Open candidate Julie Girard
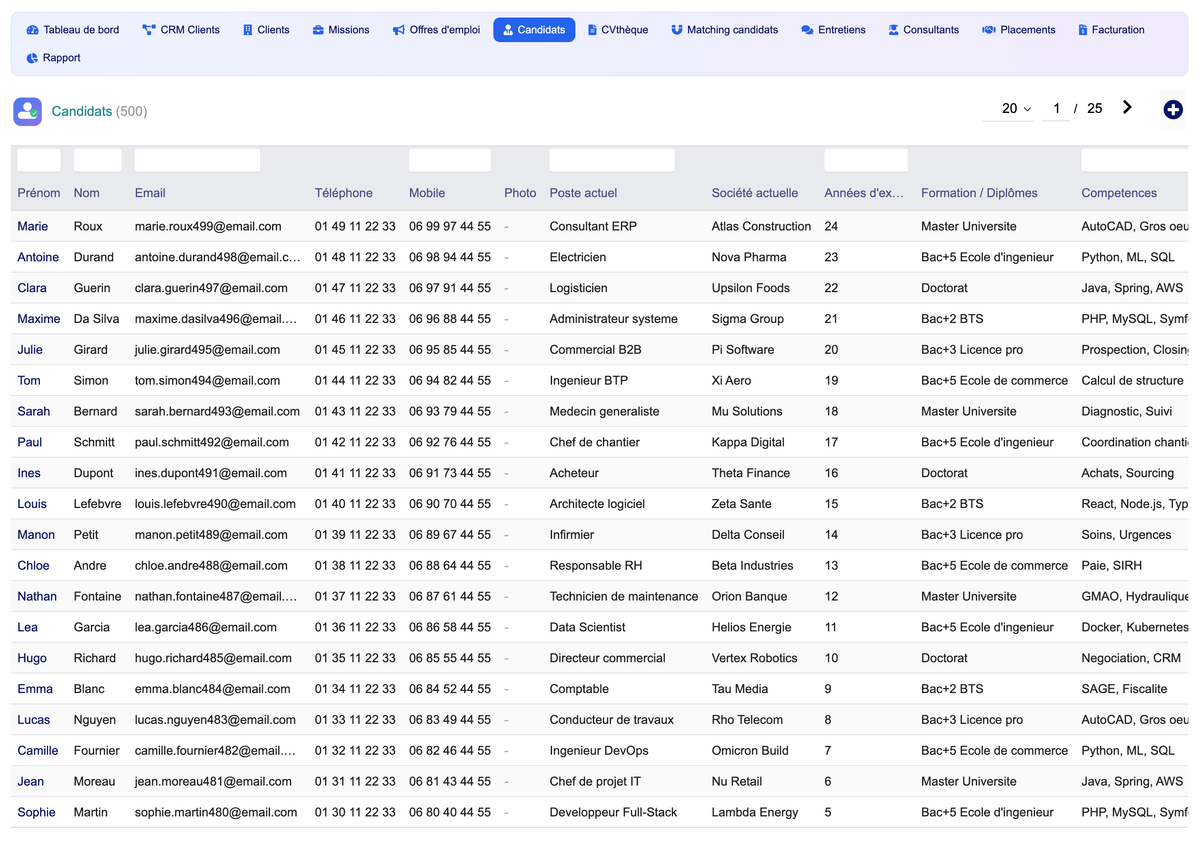1200x861 pixels. [30, 350]
